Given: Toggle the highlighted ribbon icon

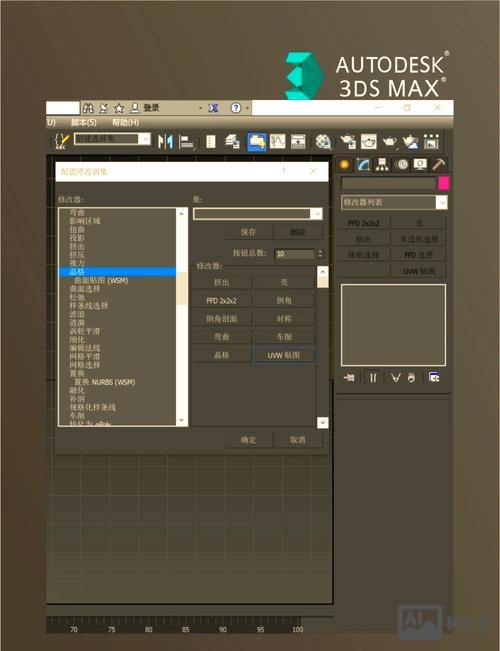Looking at the screenshot, I should click(x=257, y=142).
